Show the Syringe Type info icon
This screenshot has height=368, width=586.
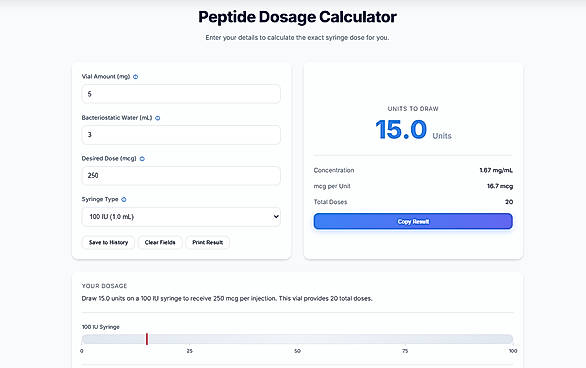point(124,200)
